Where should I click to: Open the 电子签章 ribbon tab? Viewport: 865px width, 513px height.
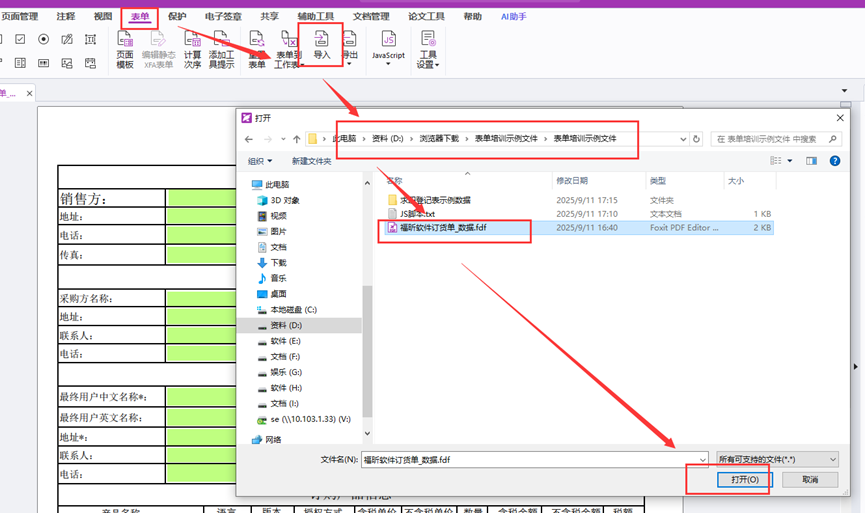(x=223, y=17)
